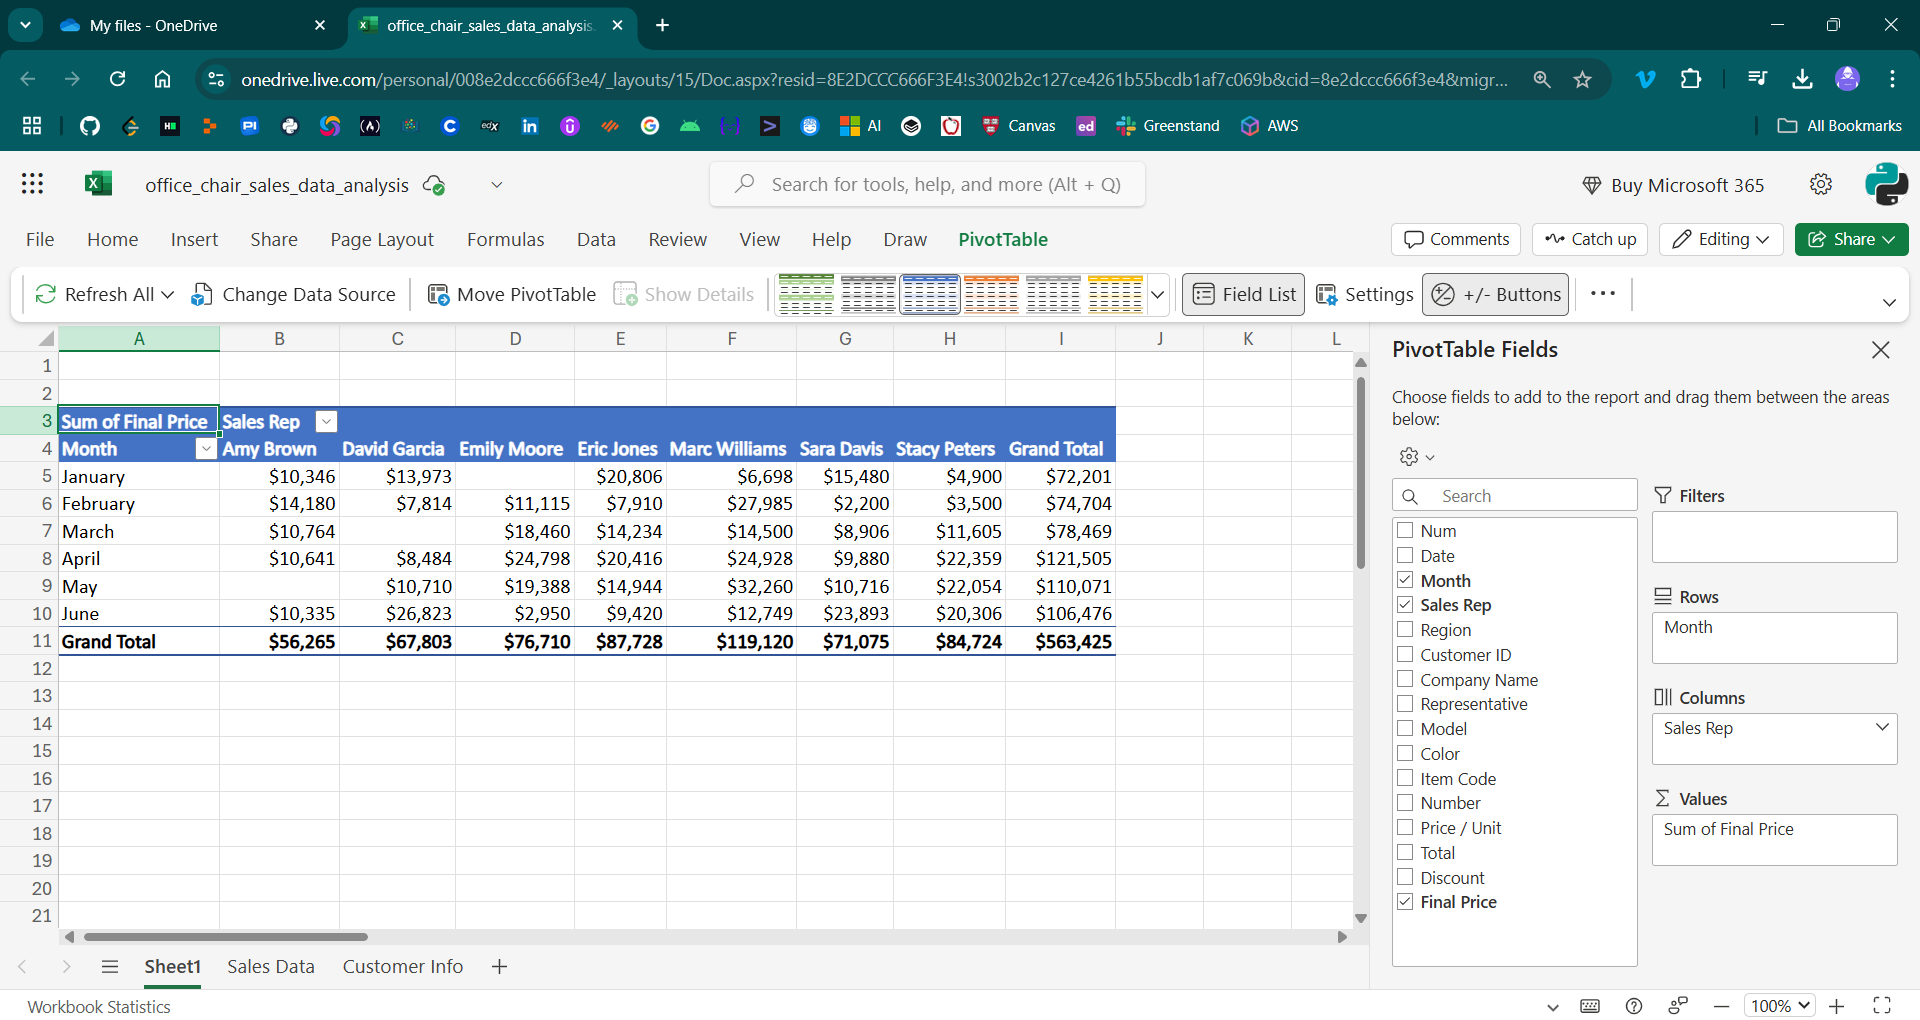Close the PivotTable Fields pane
The width and height of the screenshot is (1920, 1020).
click(1880, 350)
